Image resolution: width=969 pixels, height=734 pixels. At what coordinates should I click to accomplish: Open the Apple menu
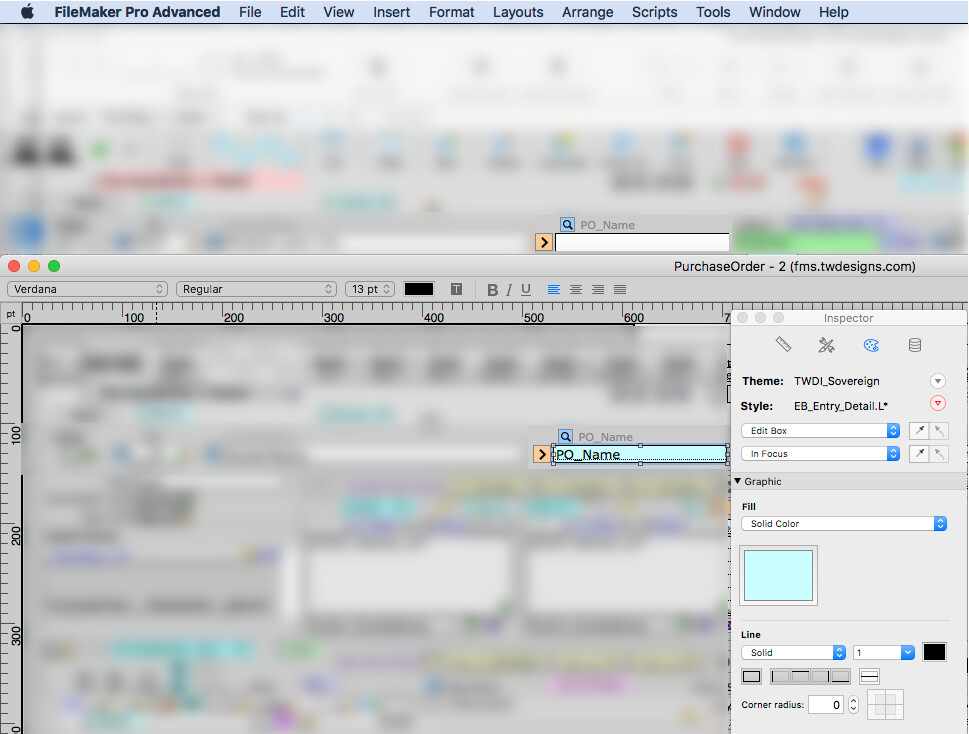click(x=27, y=12)
